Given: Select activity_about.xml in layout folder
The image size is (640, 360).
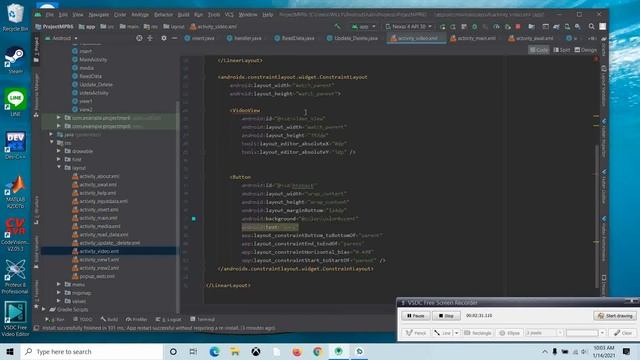Looking at the screenshot, I should point(99,176).
